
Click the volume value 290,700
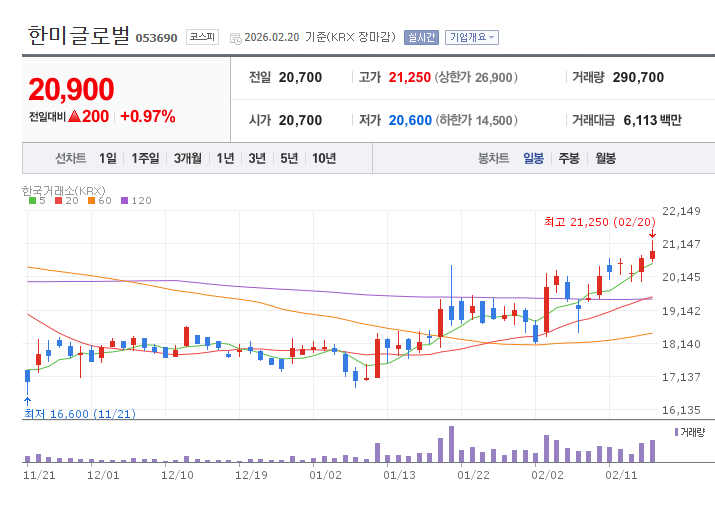(x=638, y=77)
